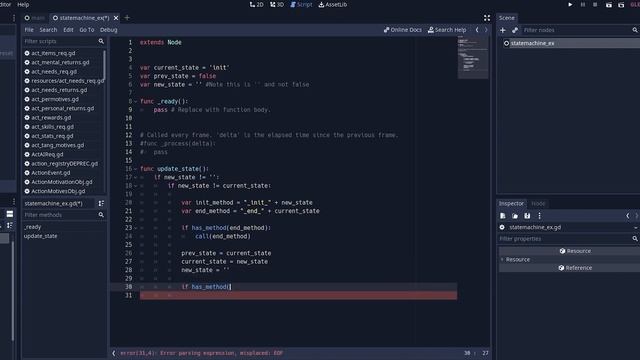Screen dimensions: 640x360
Task: Open act_needs_req.gd script
Action: point(54,71)
